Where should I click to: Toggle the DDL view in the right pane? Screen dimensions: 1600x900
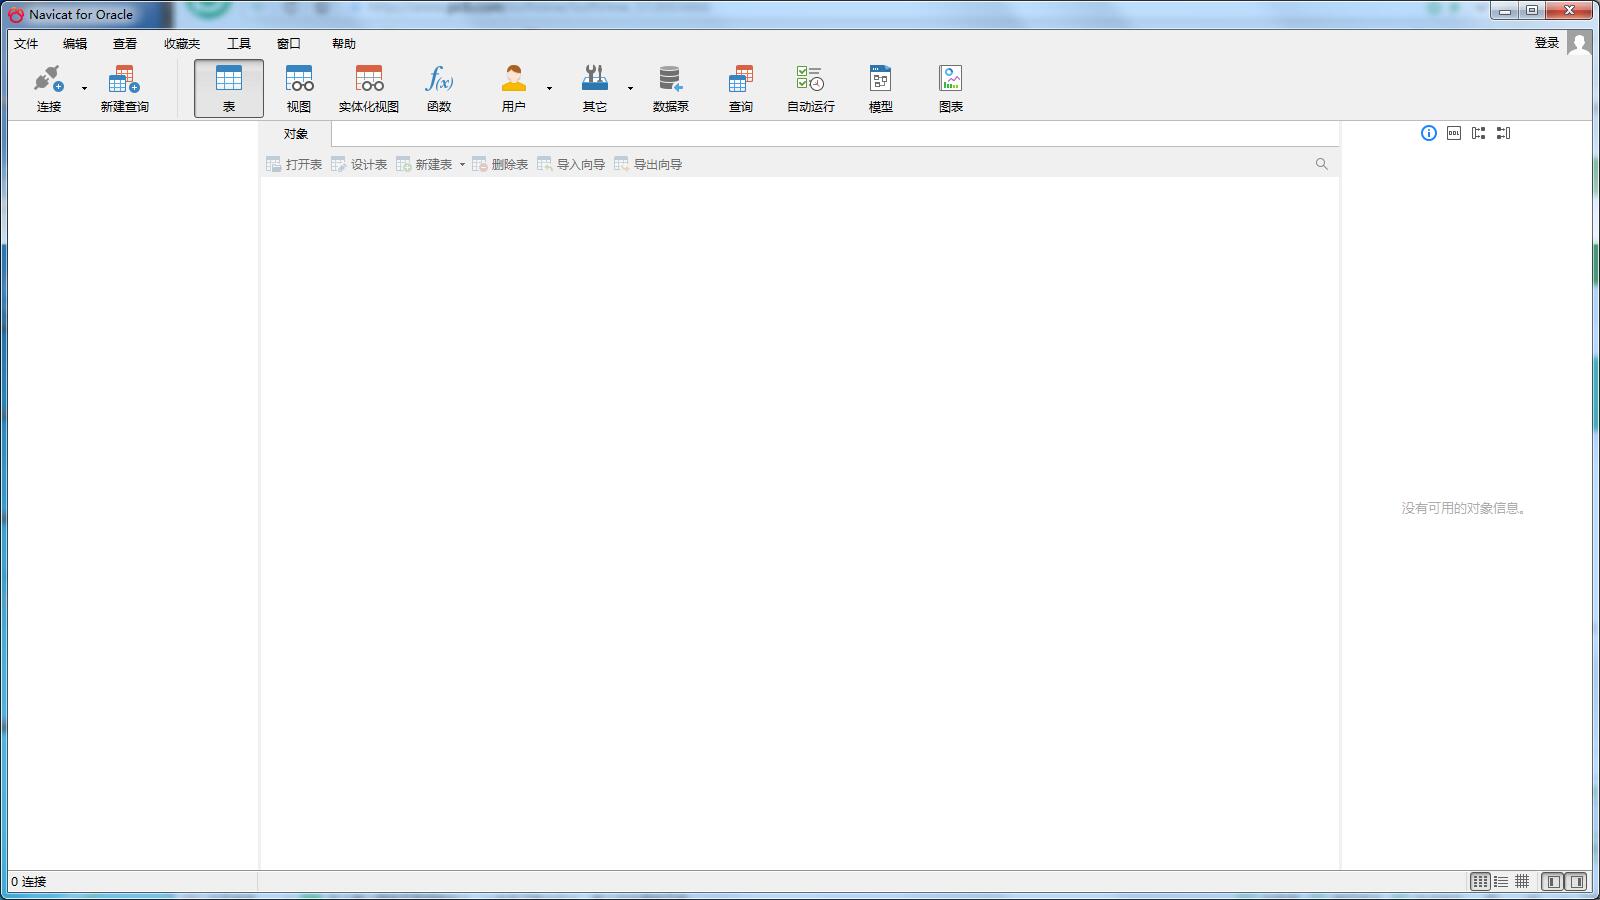pyautogui.click(x=1452, y=133)
